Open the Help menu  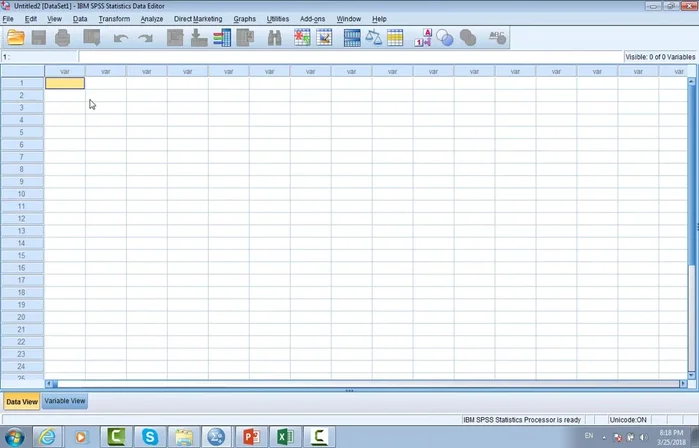379,19
